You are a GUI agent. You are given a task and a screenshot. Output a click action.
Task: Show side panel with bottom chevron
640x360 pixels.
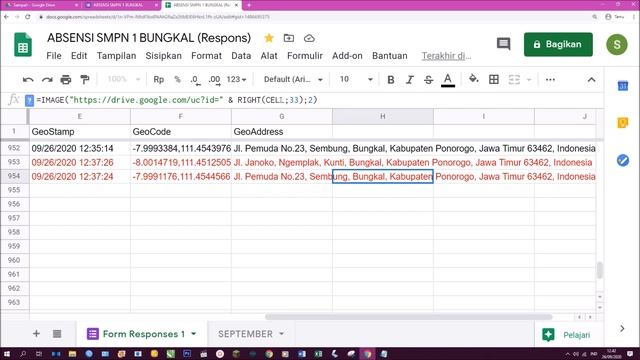pyautogui.click(x=622, y=328)
